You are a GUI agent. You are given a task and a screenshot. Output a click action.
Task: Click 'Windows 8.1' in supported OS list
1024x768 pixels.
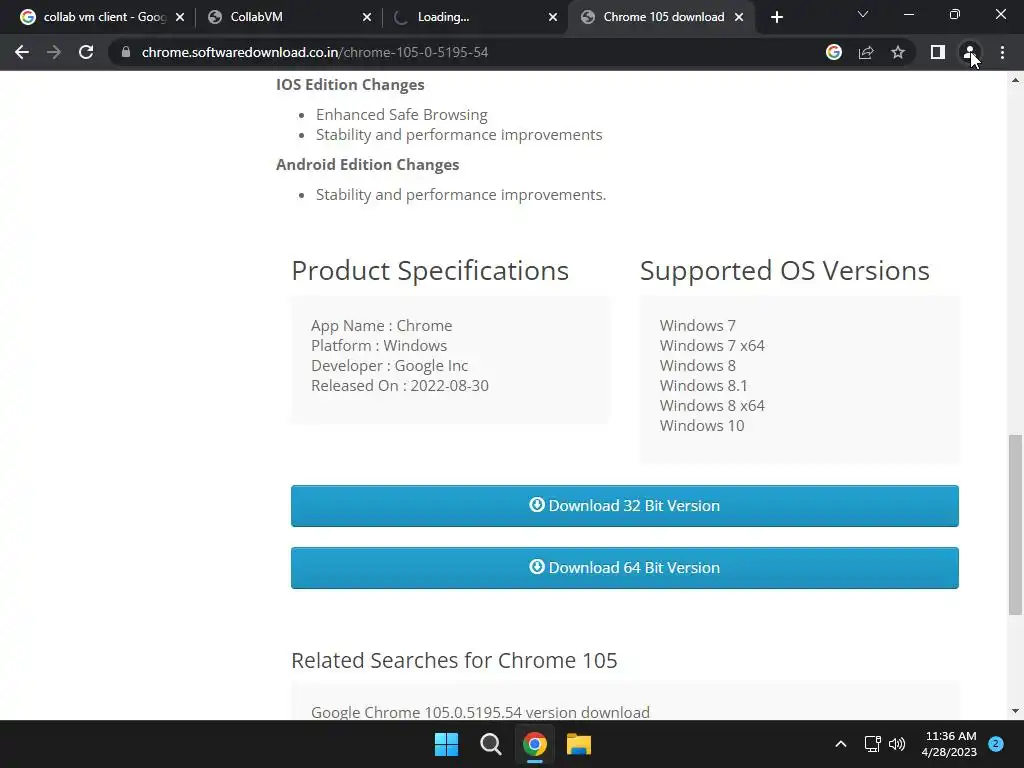[x=703, y=385]
